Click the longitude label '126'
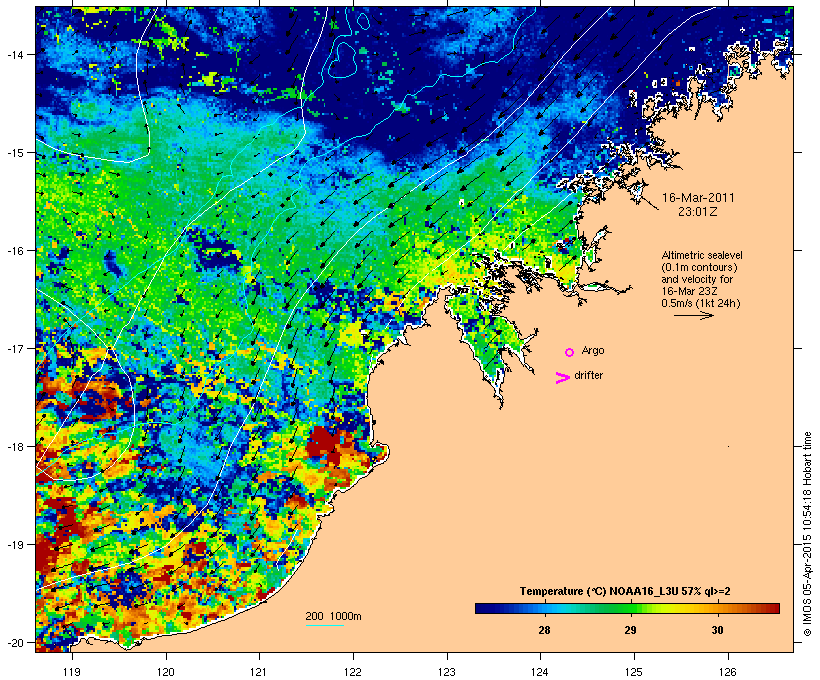This screenshot has height=680, width=820. (x=728, y=672)
